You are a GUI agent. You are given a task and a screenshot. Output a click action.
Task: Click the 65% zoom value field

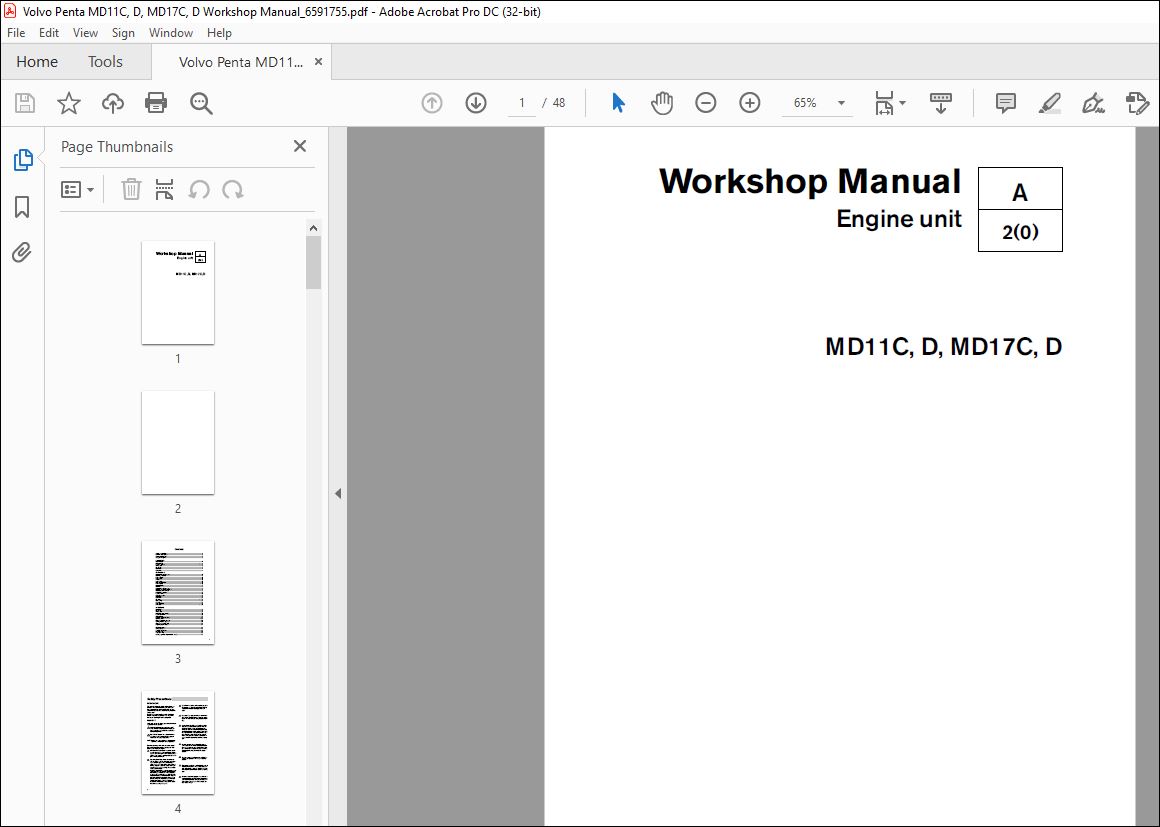click(806, 103)
